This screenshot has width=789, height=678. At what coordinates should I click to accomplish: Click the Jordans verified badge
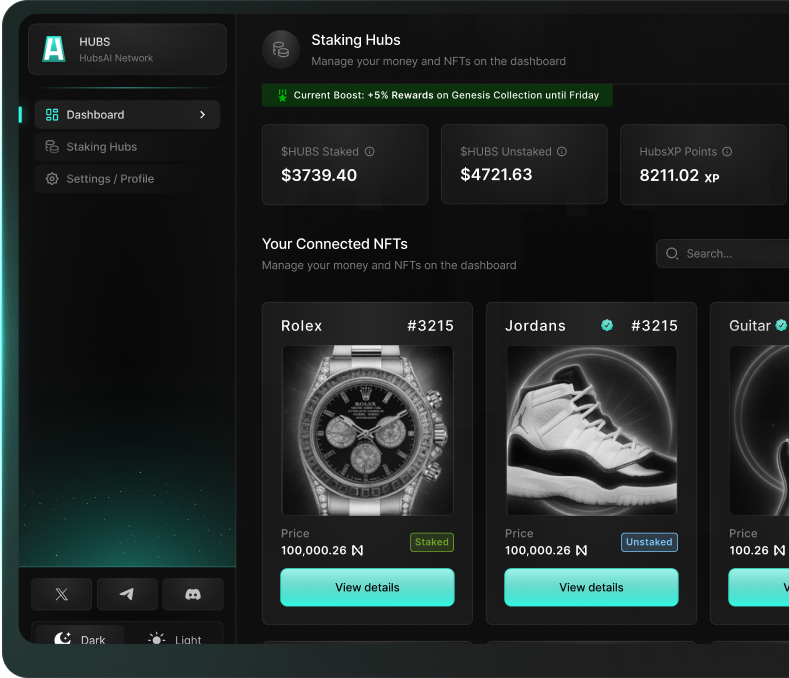point(607,326)
